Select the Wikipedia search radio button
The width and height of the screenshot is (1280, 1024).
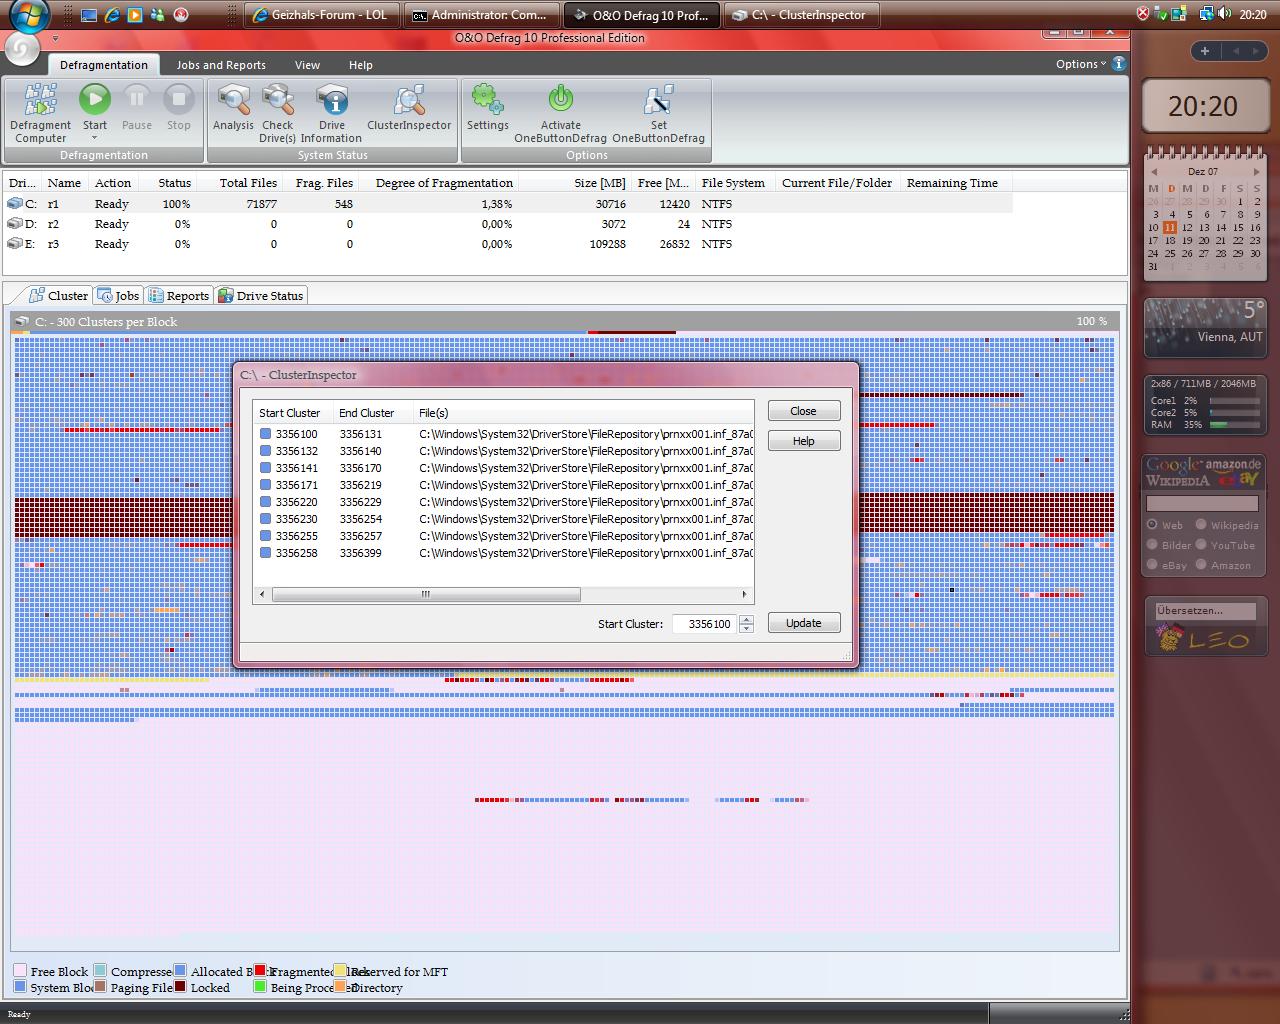(1201, 524)
